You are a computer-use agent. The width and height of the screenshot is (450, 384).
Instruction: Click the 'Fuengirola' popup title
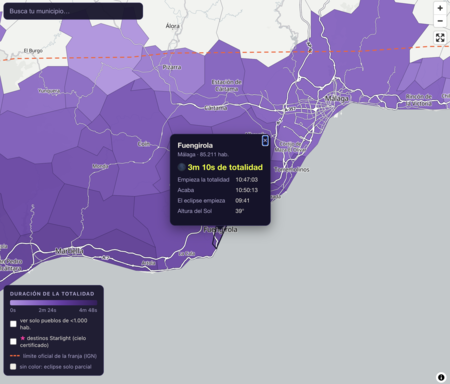pos(195,145)
